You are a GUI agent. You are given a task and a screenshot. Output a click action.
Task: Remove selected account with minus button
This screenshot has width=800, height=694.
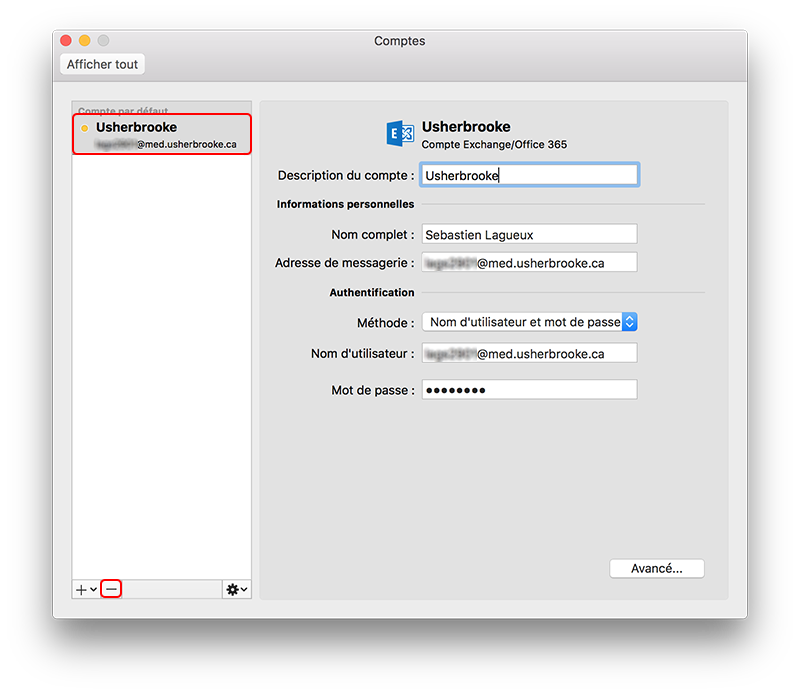pyautogui.click(x=112, y=590)
